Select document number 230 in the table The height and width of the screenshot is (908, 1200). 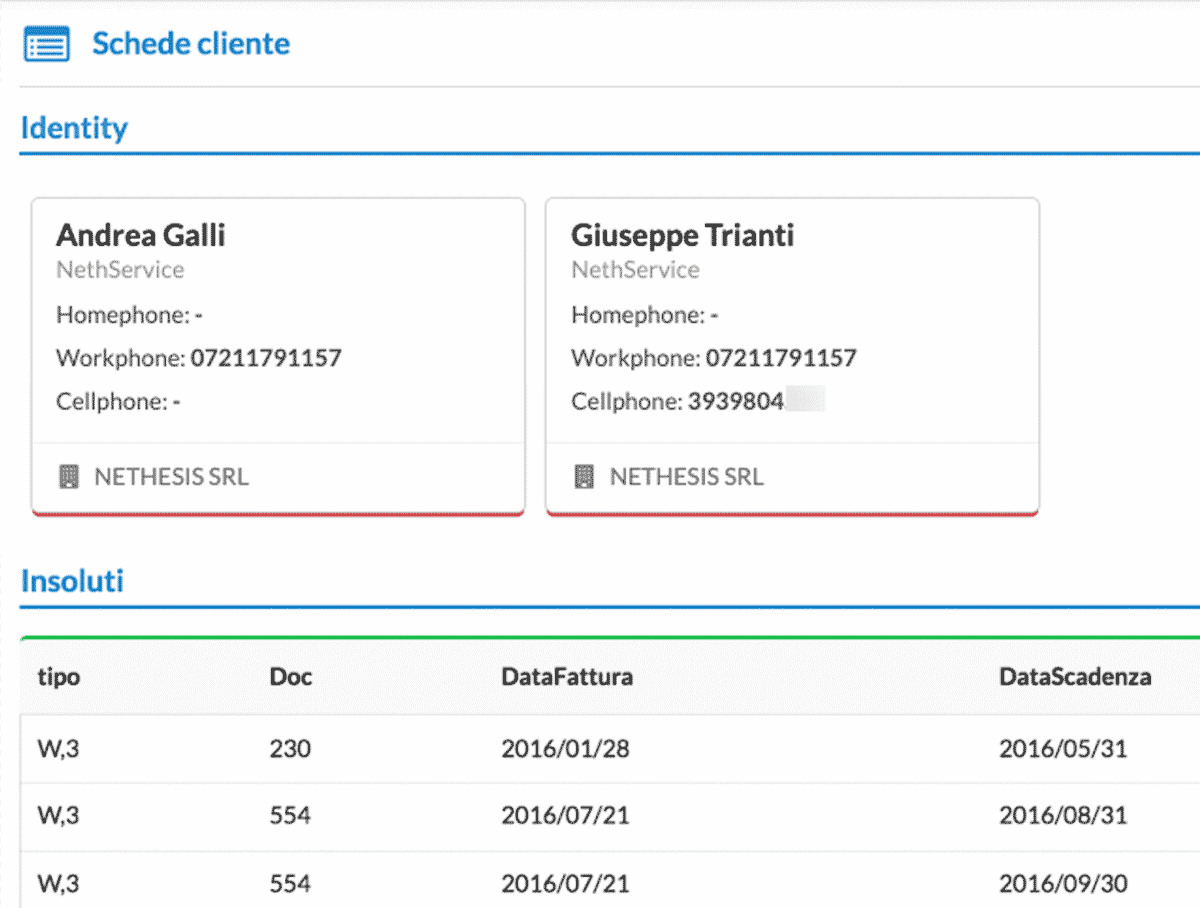(290, 748)
